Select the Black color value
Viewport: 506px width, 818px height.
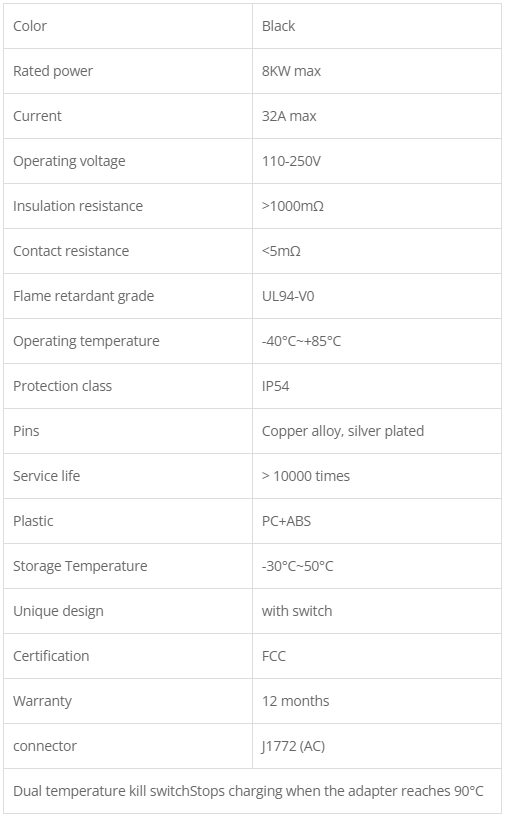pyautogui.click(x=278, y=26)
